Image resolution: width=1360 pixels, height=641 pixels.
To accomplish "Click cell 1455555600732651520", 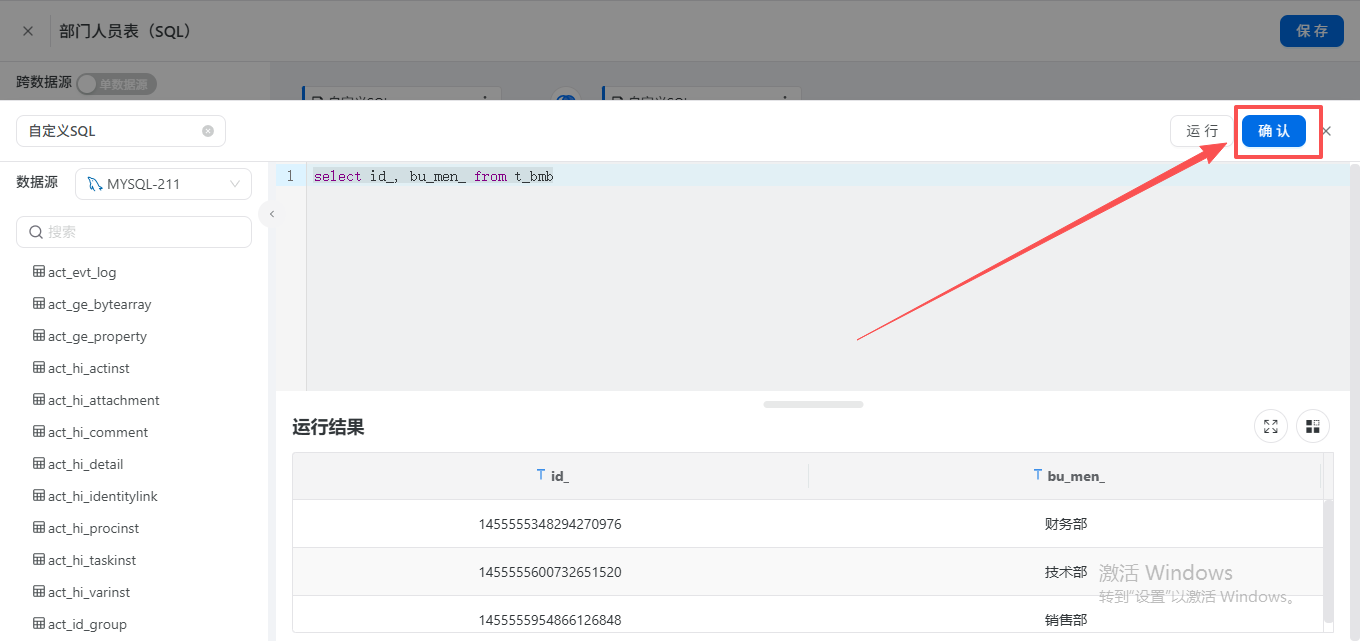I will pos(550,572).
